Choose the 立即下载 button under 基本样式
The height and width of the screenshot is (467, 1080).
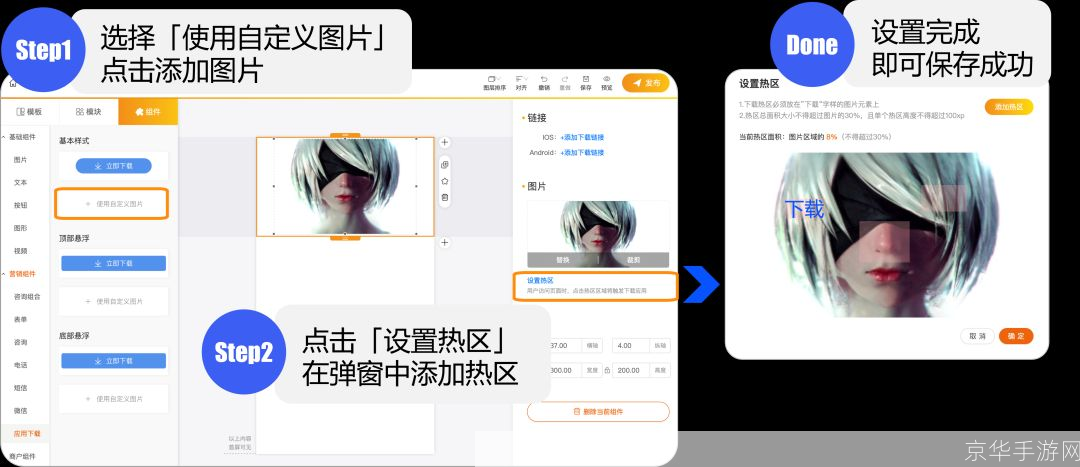pyautogui.click(x=114, y=166)
